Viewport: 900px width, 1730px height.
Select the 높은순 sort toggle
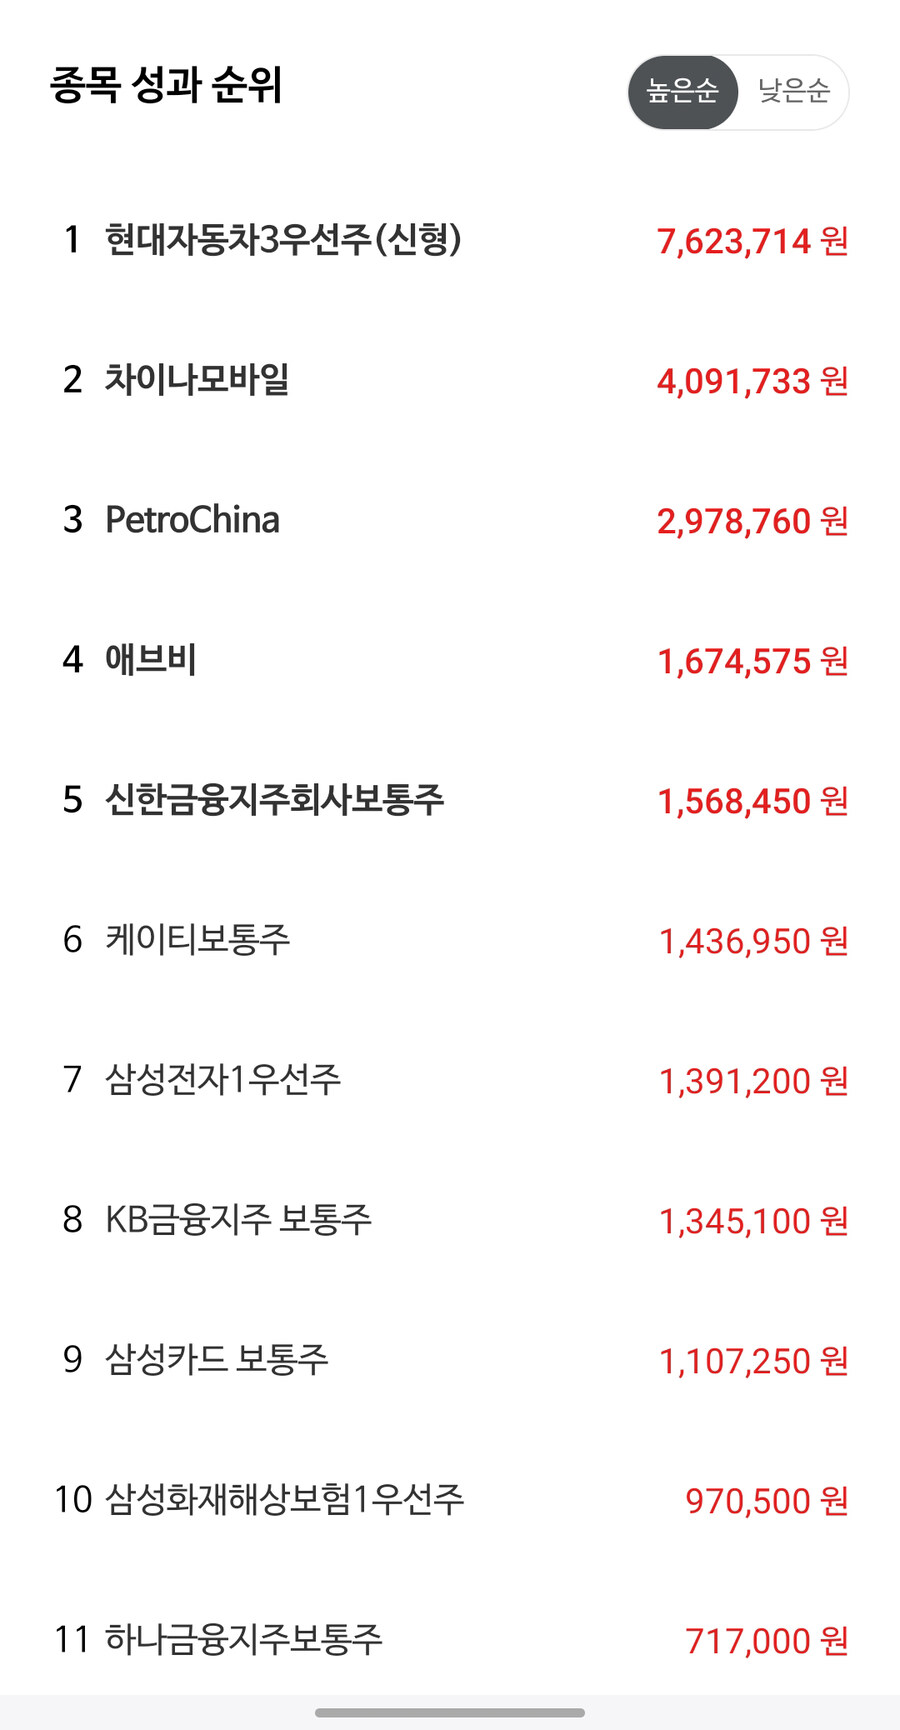pyautogui.click(x=682, y=92)
